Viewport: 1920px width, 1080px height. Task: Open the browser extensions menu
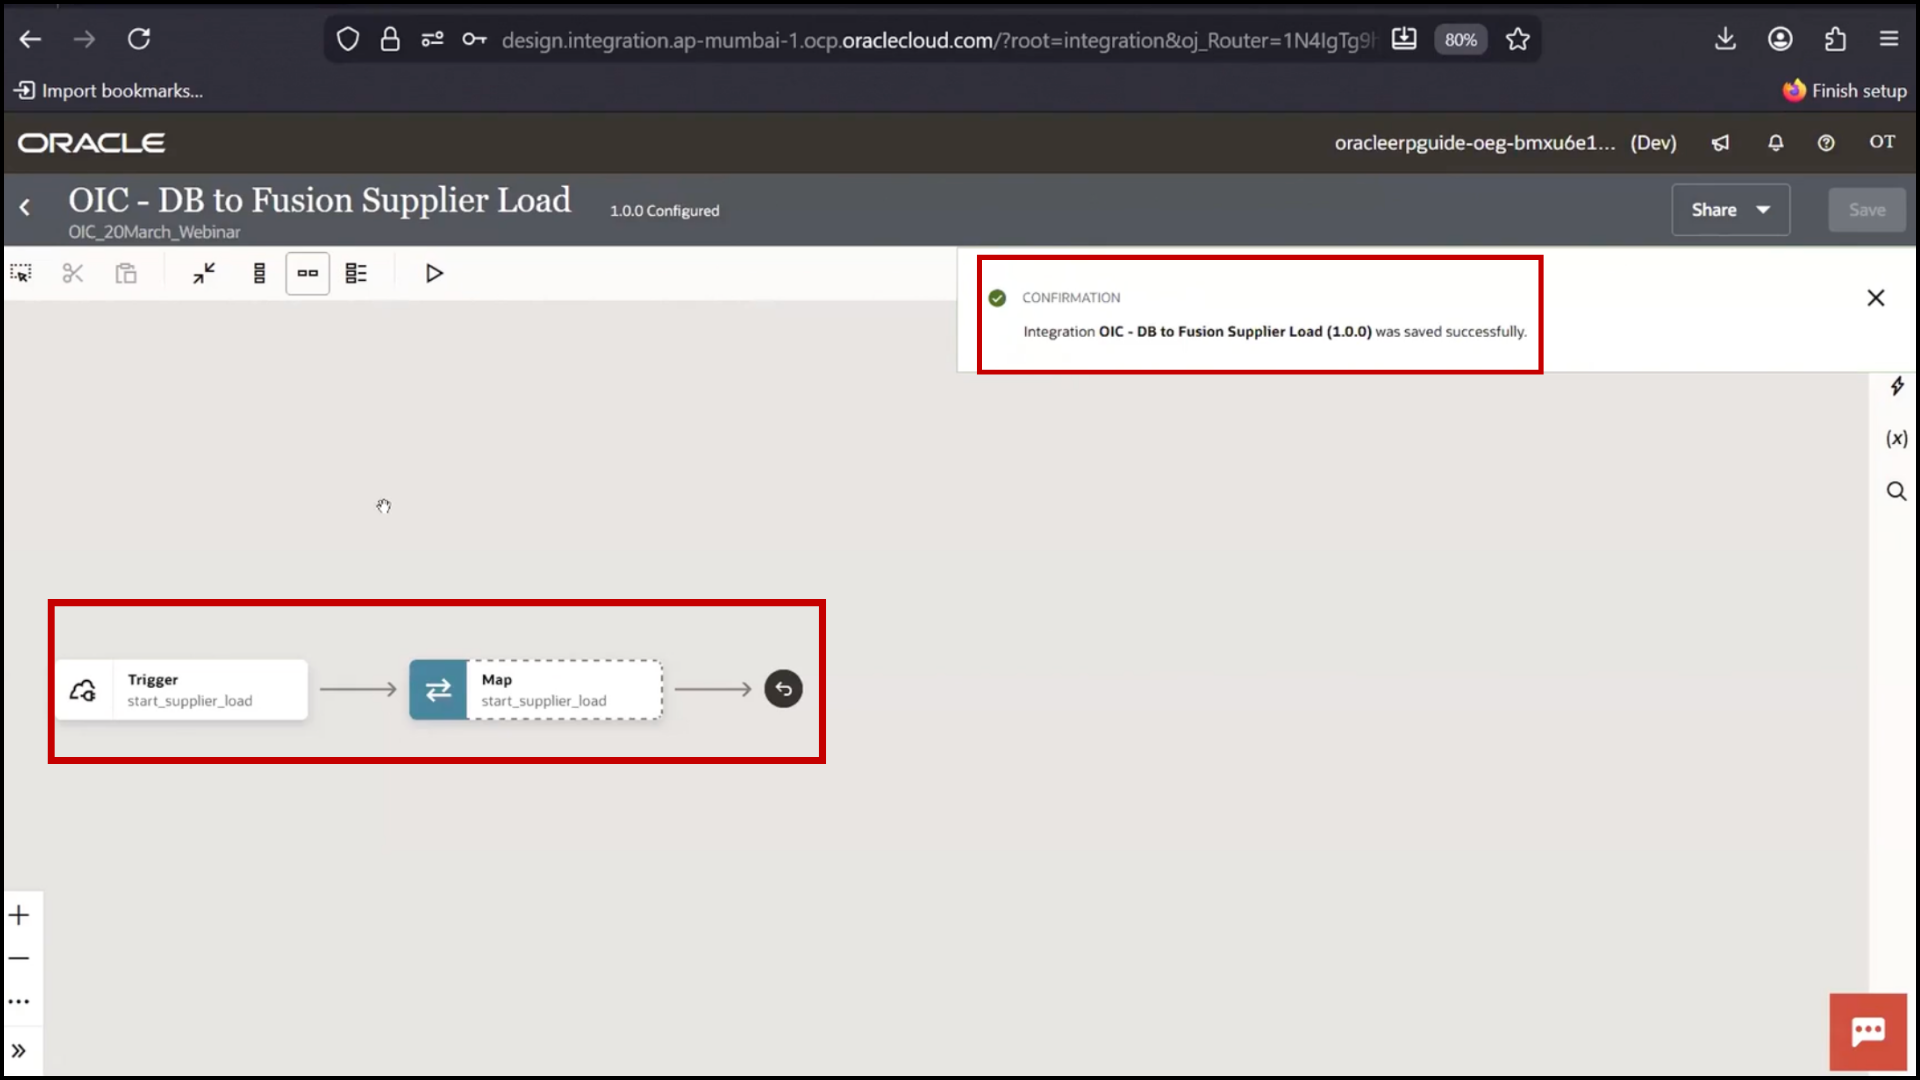coord(1835,39)
